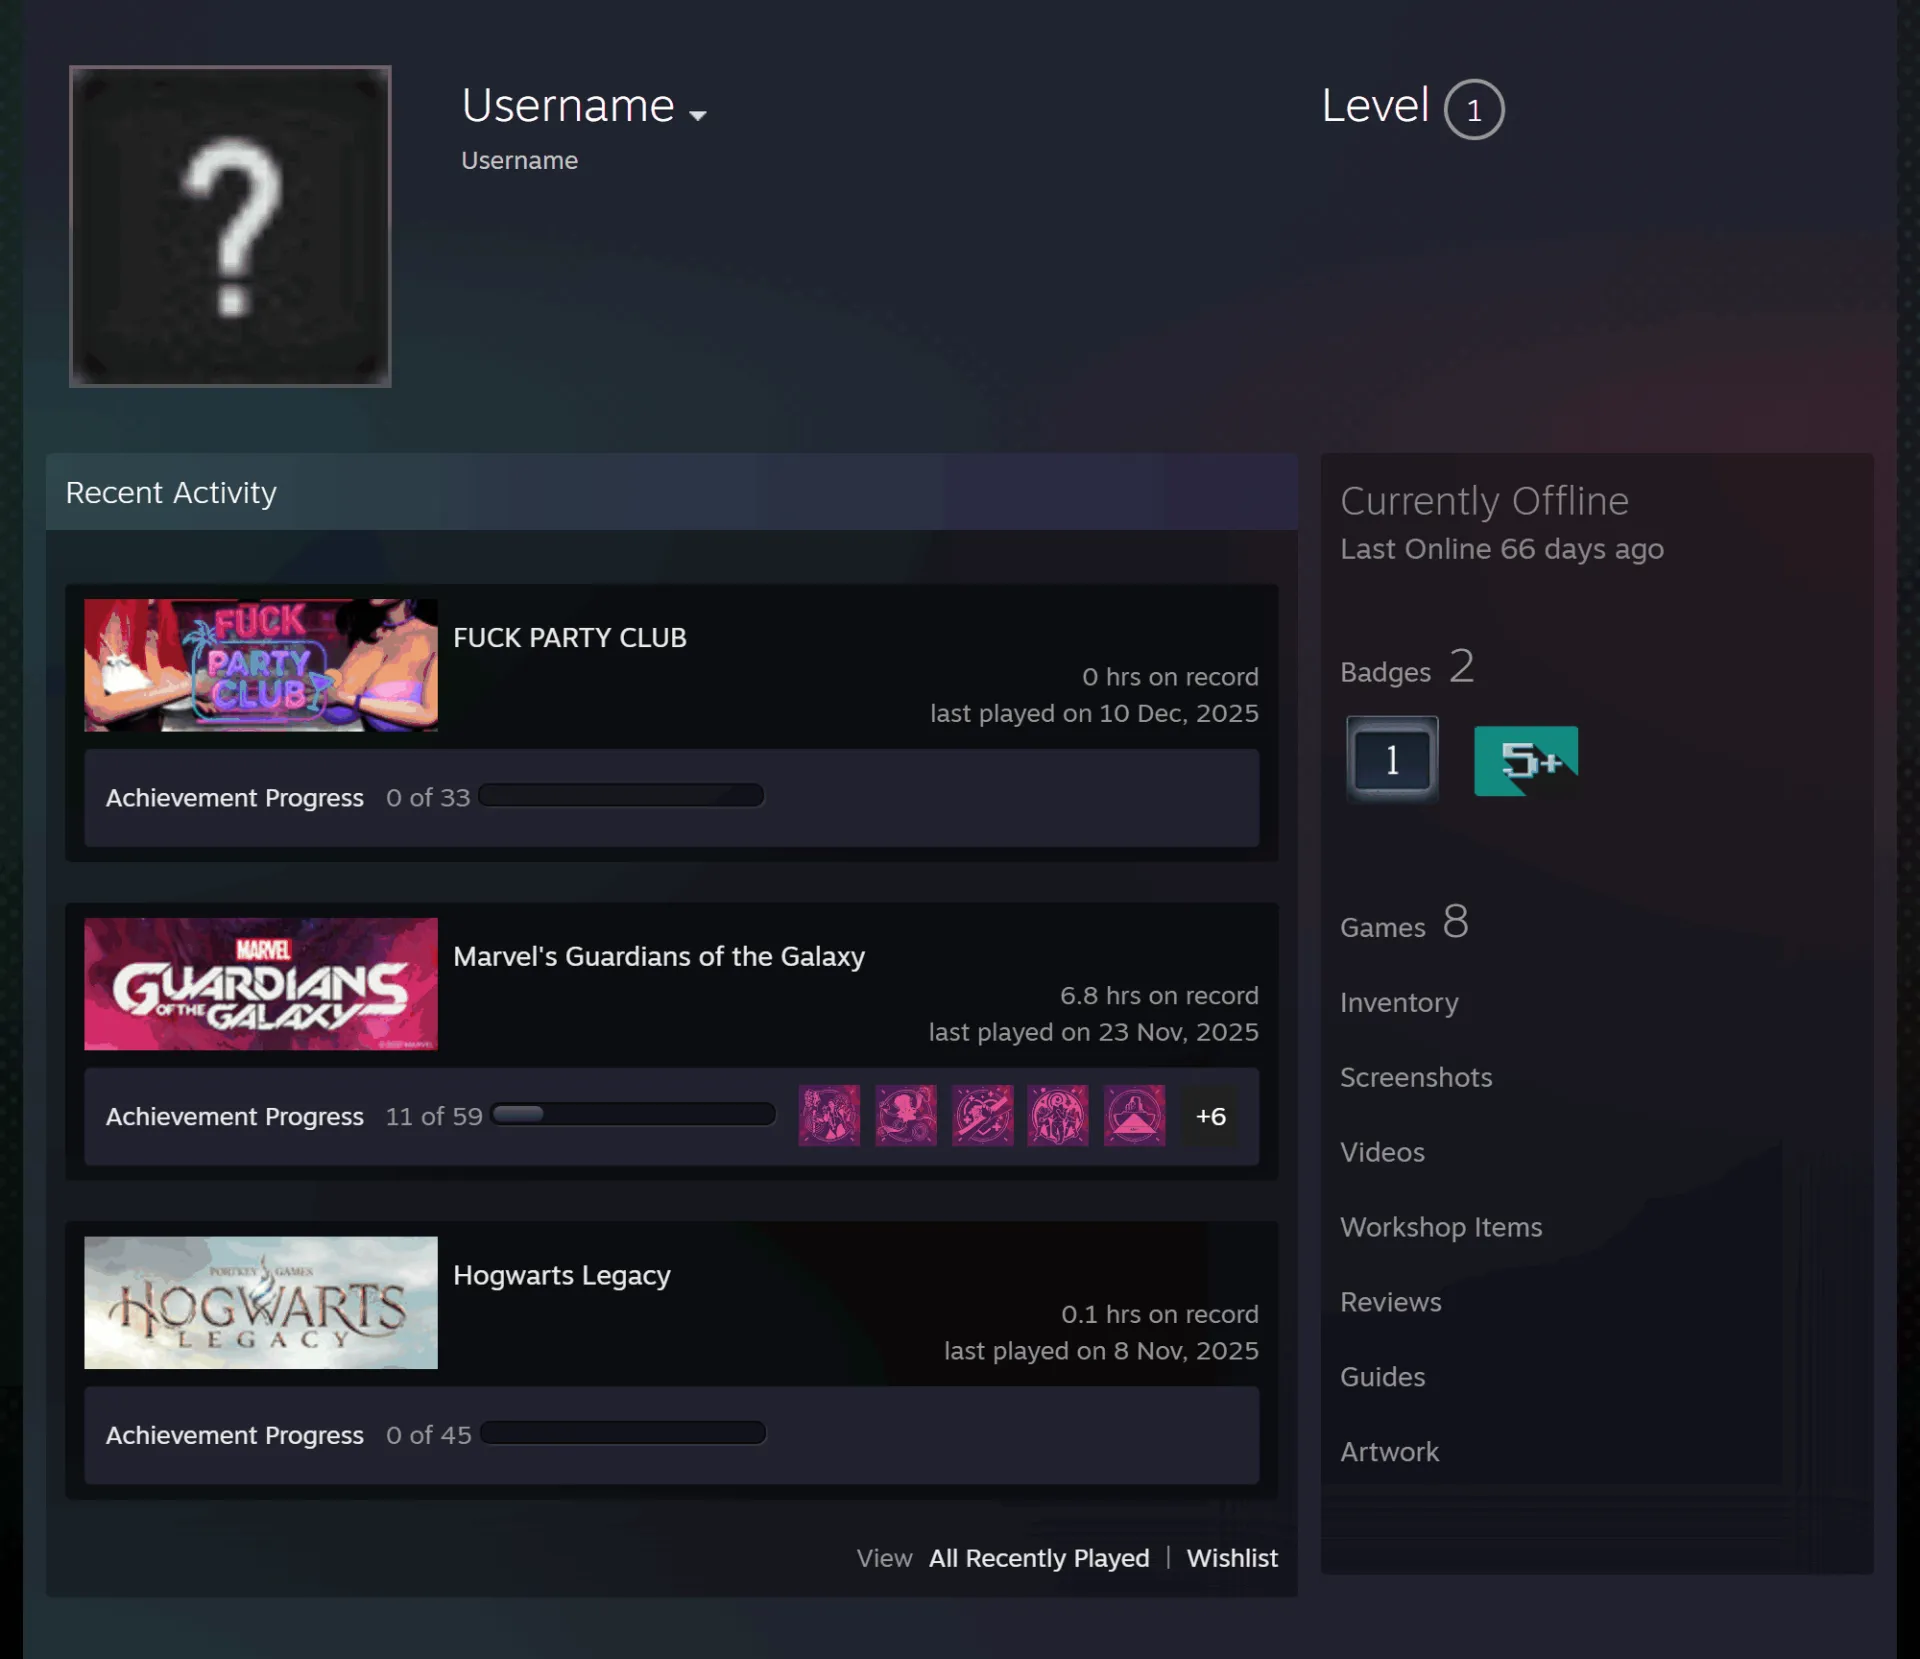1920x1659 pixels.
Task: Click the 0 of 45 achievement progress bar
Action: 623,1433
